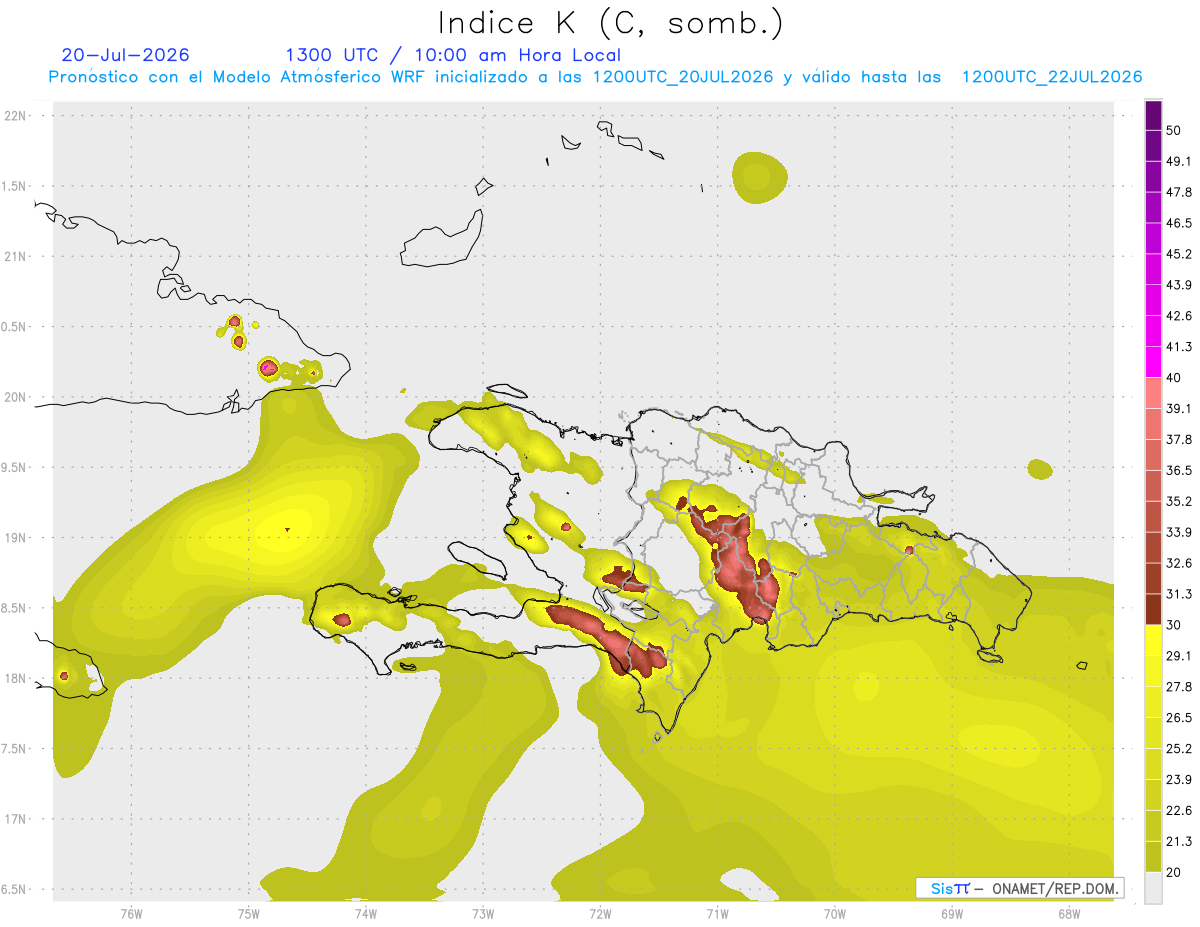The height and width of the screenshot is (927, 1200).
Task: Click the "29.1" colorbar value label
Action: tap(1179, 656)
